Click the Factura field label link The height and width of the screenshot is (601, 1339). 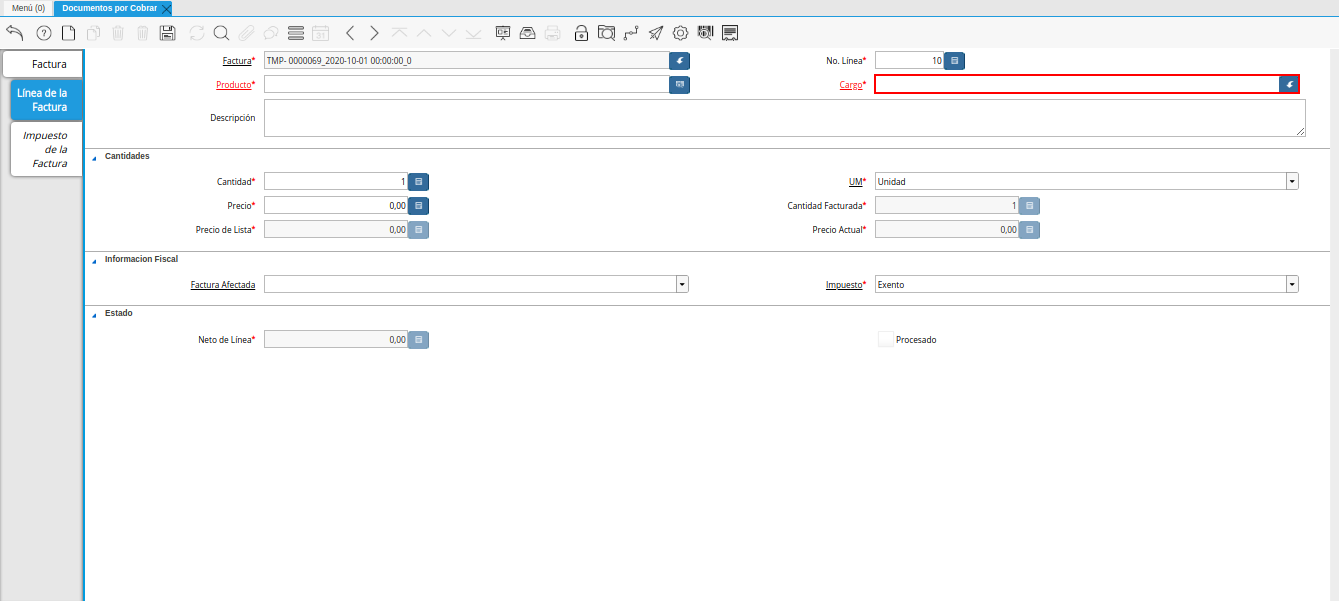click(237, 61)
